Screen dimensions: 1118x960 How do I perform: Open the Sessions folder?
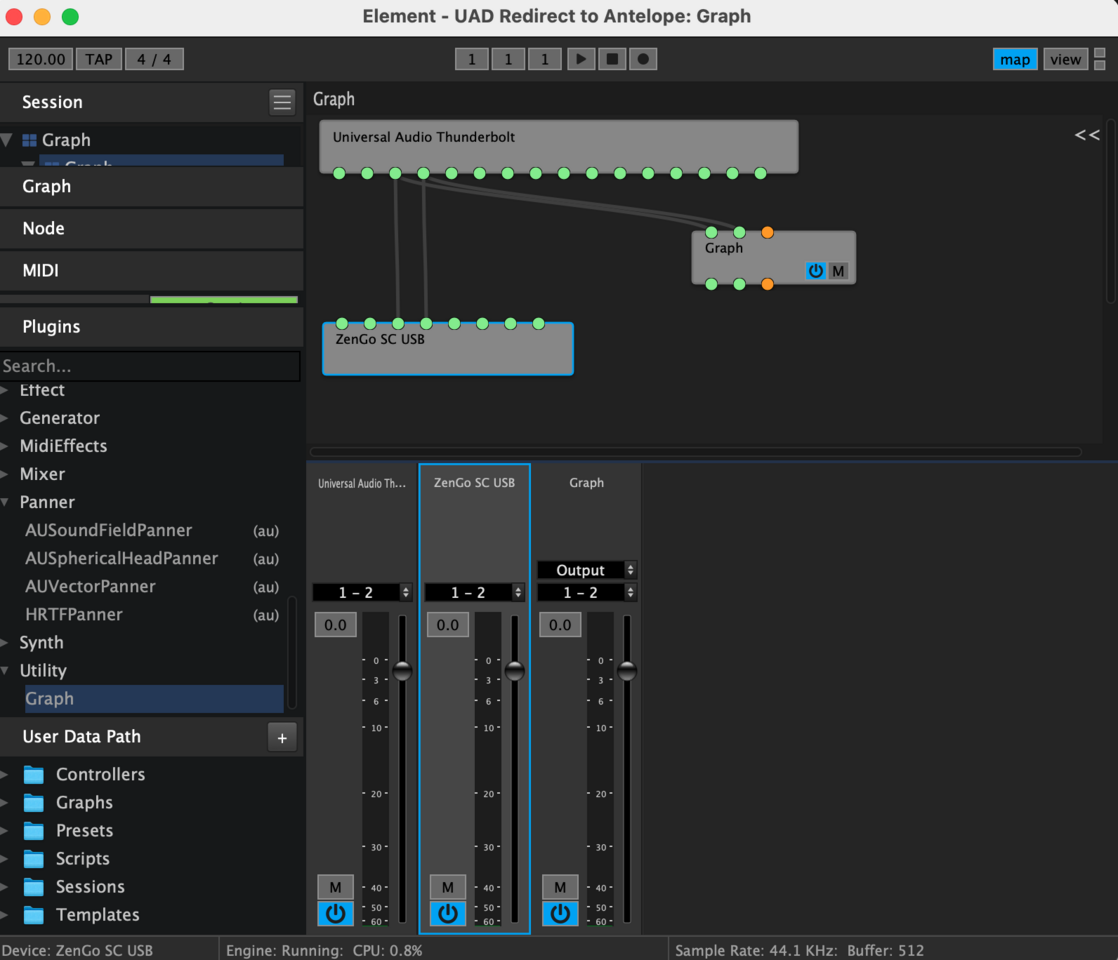tap(90, 887)
